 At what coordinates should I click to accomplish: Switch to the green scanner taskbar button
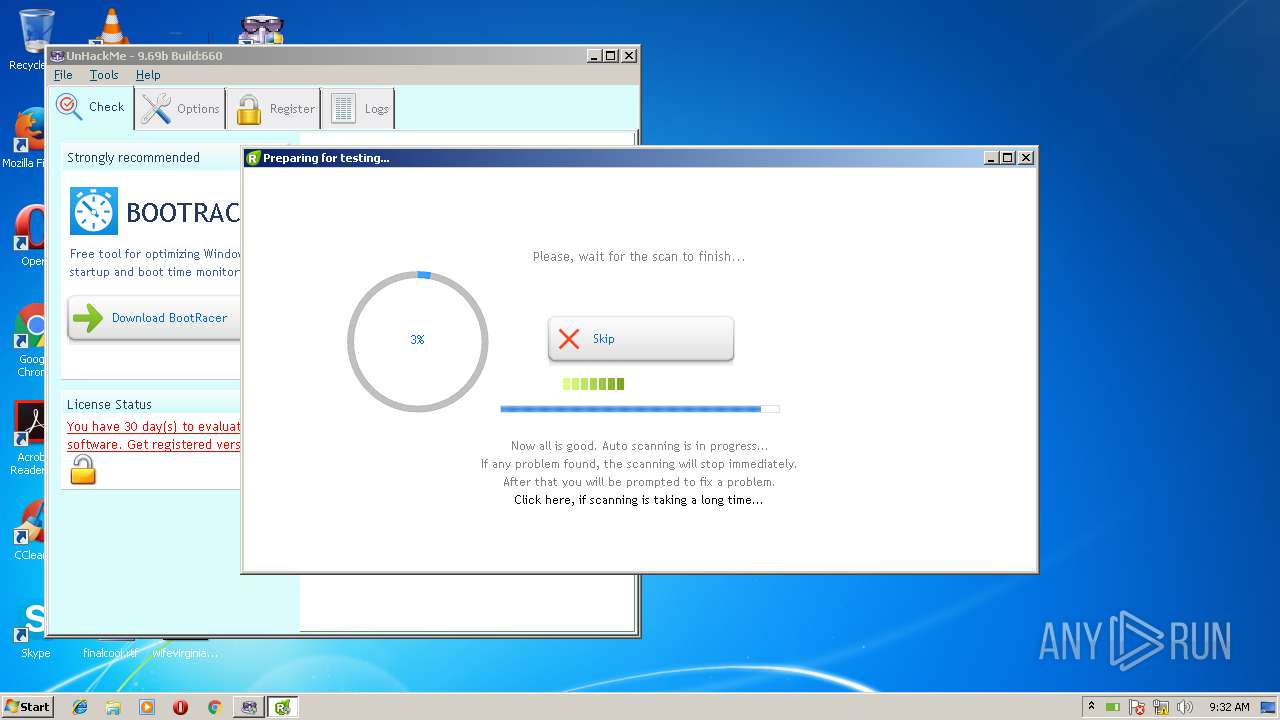click(283, 707)
